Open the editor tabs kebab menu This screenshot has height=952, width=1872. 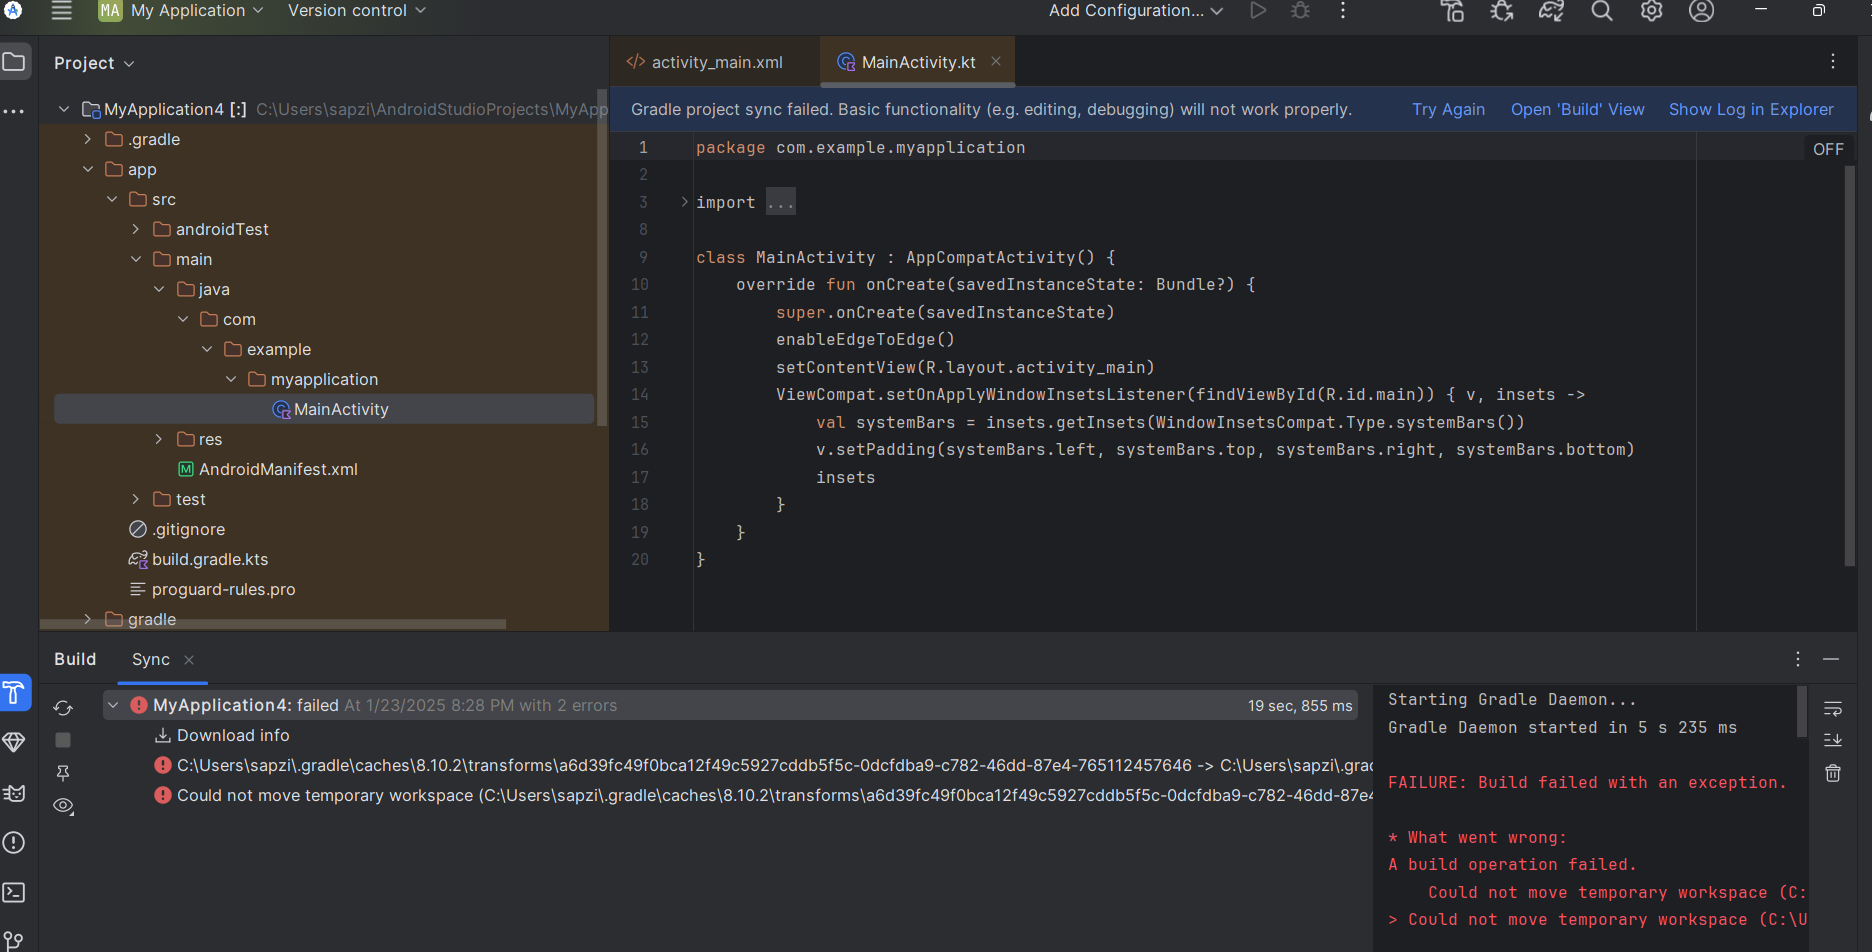pyautogui.click(x=1833, y=61)
